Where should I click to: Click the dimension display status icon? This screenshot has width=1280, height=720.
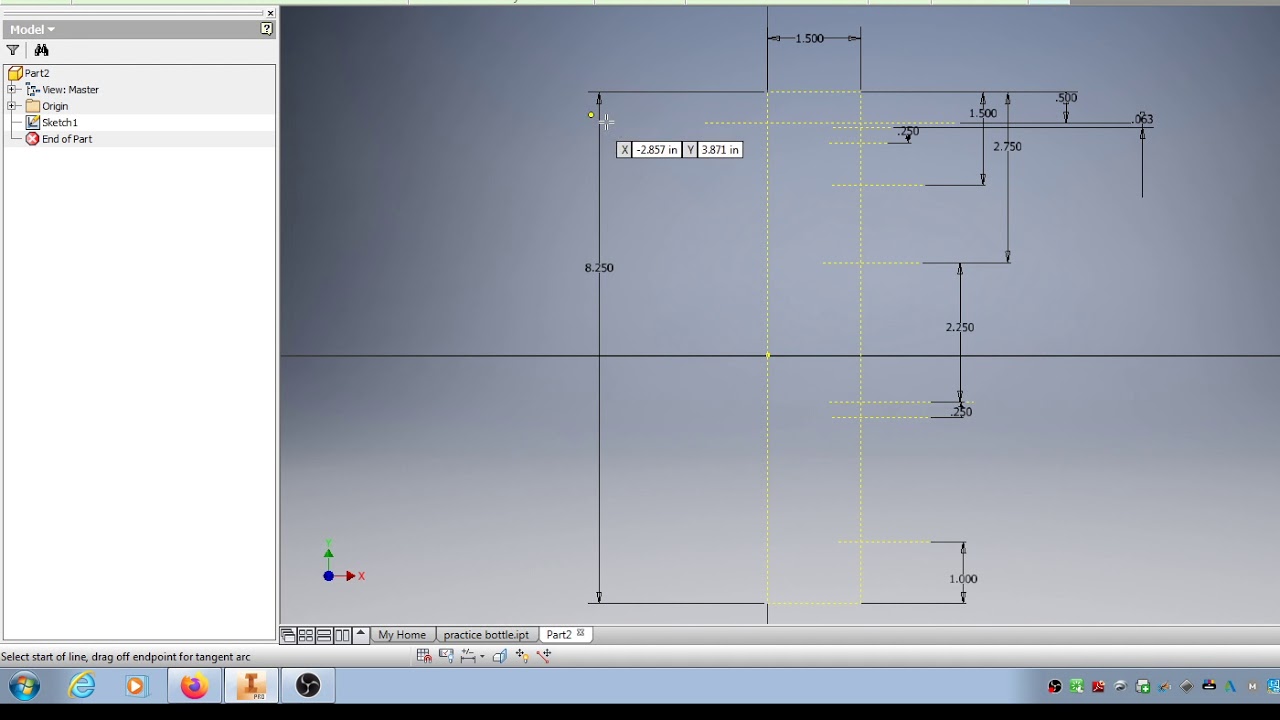[468, 656]
